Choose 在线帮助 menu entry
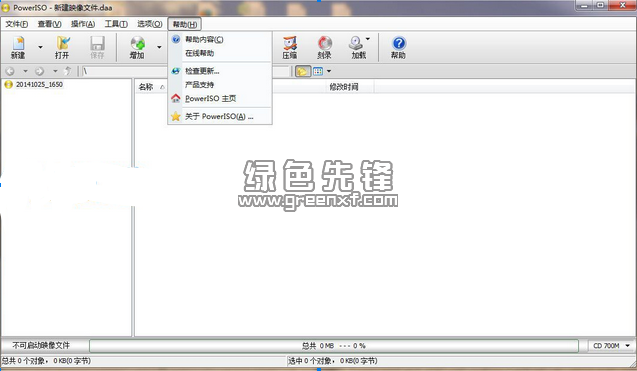Viewport: 637px width, 371px height. click(220, 53)
